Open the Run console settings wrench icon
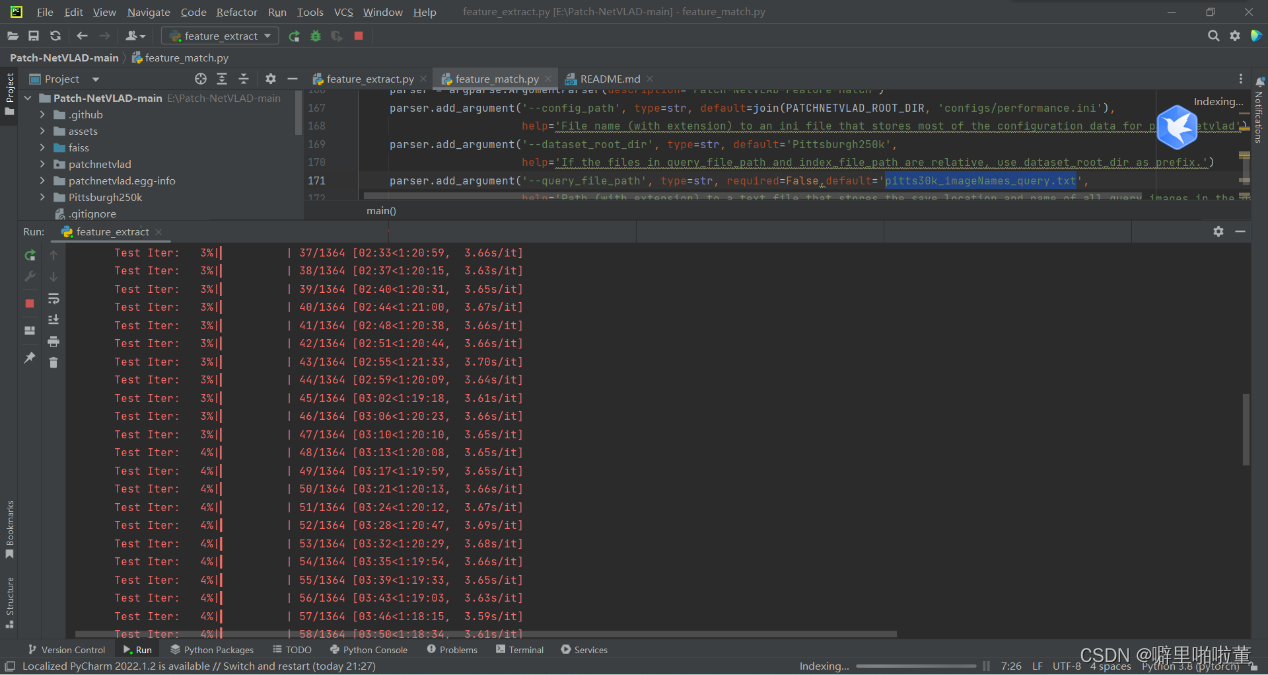The image size is (1268, 675). click(29, 276)
